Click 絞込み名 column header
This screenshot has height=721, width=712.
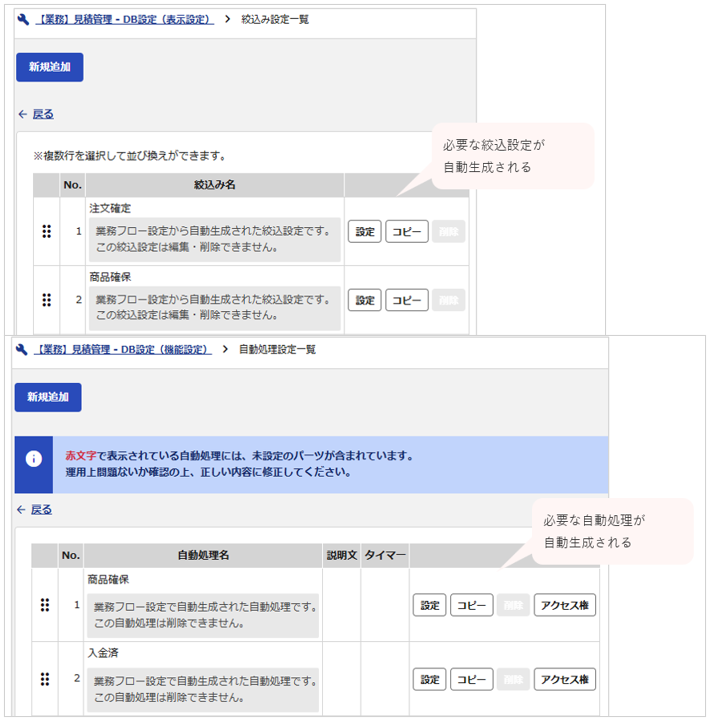215,185
